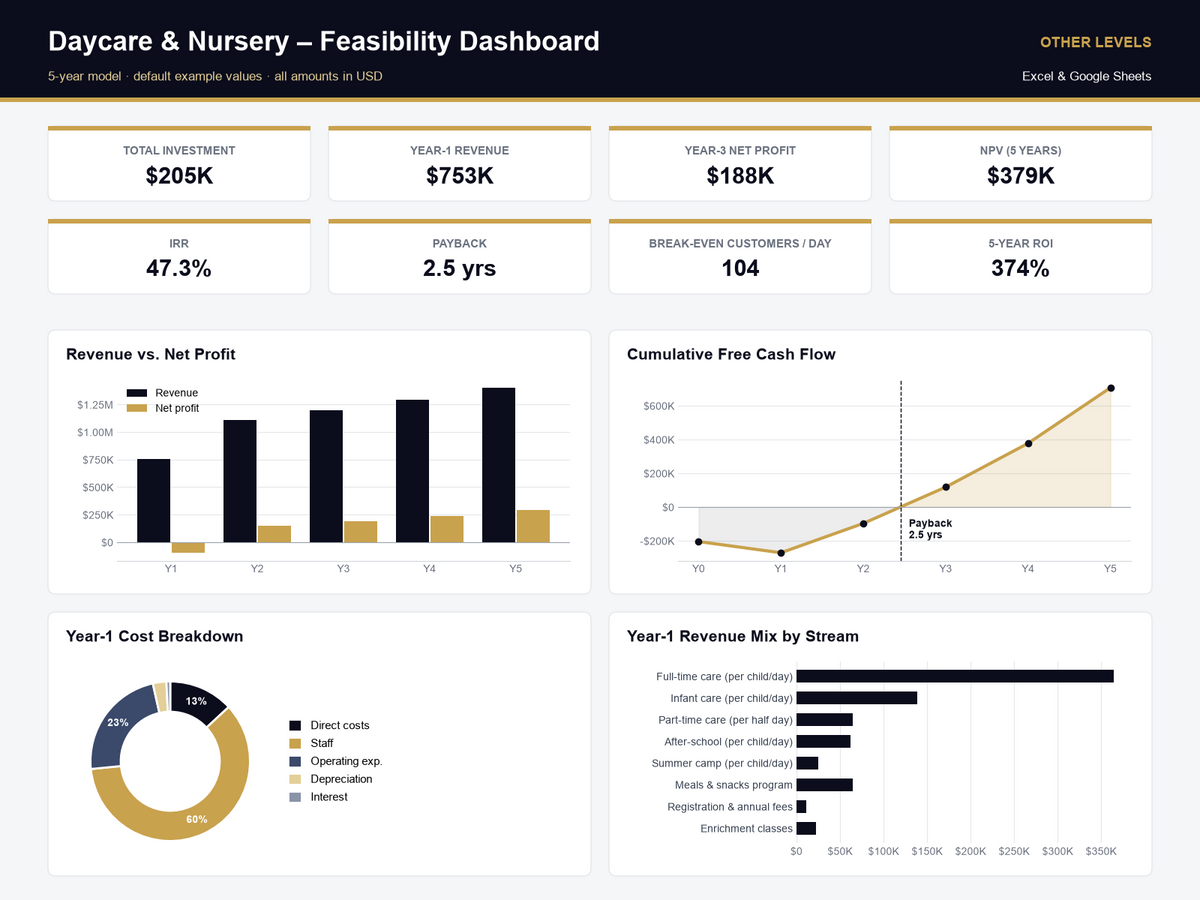The image size is (1200, 900).
Task: Click the Summer camp revenue bar
Action: (x=807, y=763)
